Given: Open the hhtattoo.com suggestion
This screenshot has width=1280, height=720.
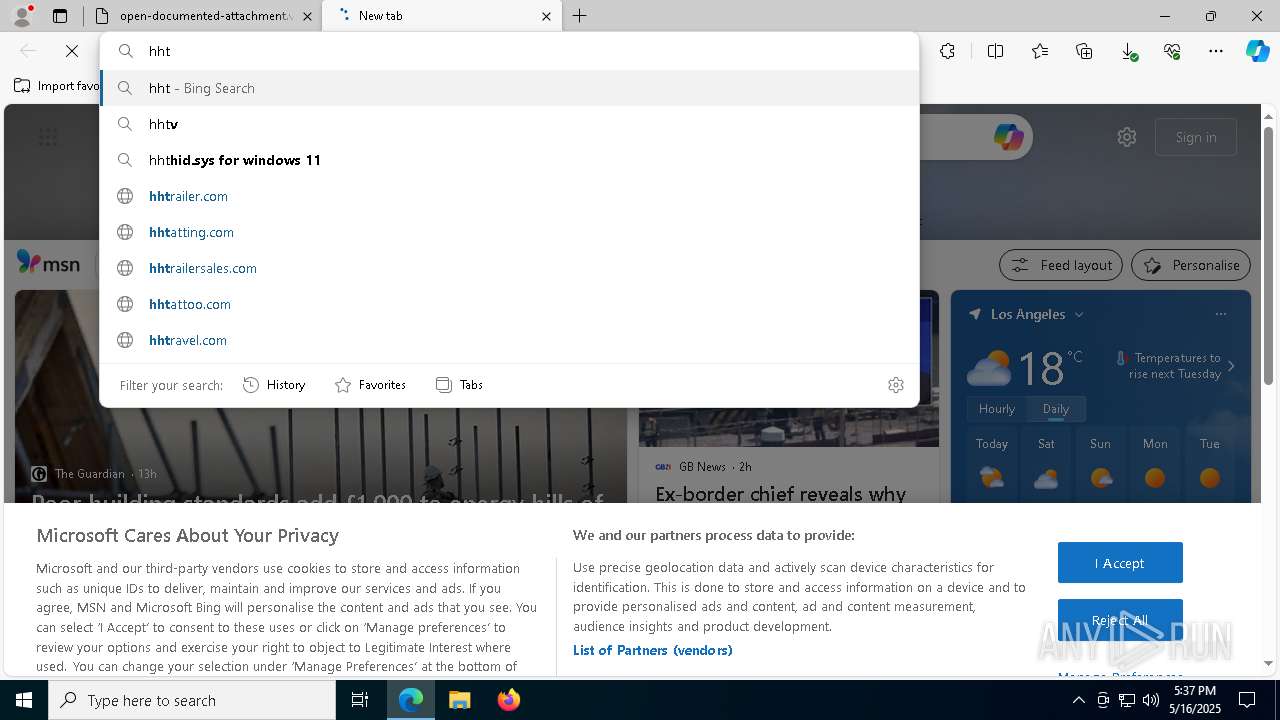Looking at the screenshot, I should [509, 304].
